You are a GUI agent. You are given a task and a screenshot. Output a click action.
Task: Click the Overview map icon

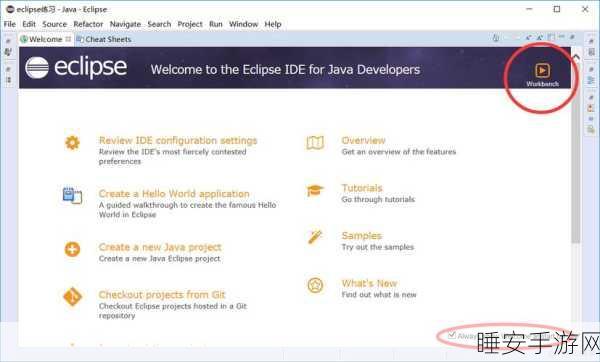(315, 143)
